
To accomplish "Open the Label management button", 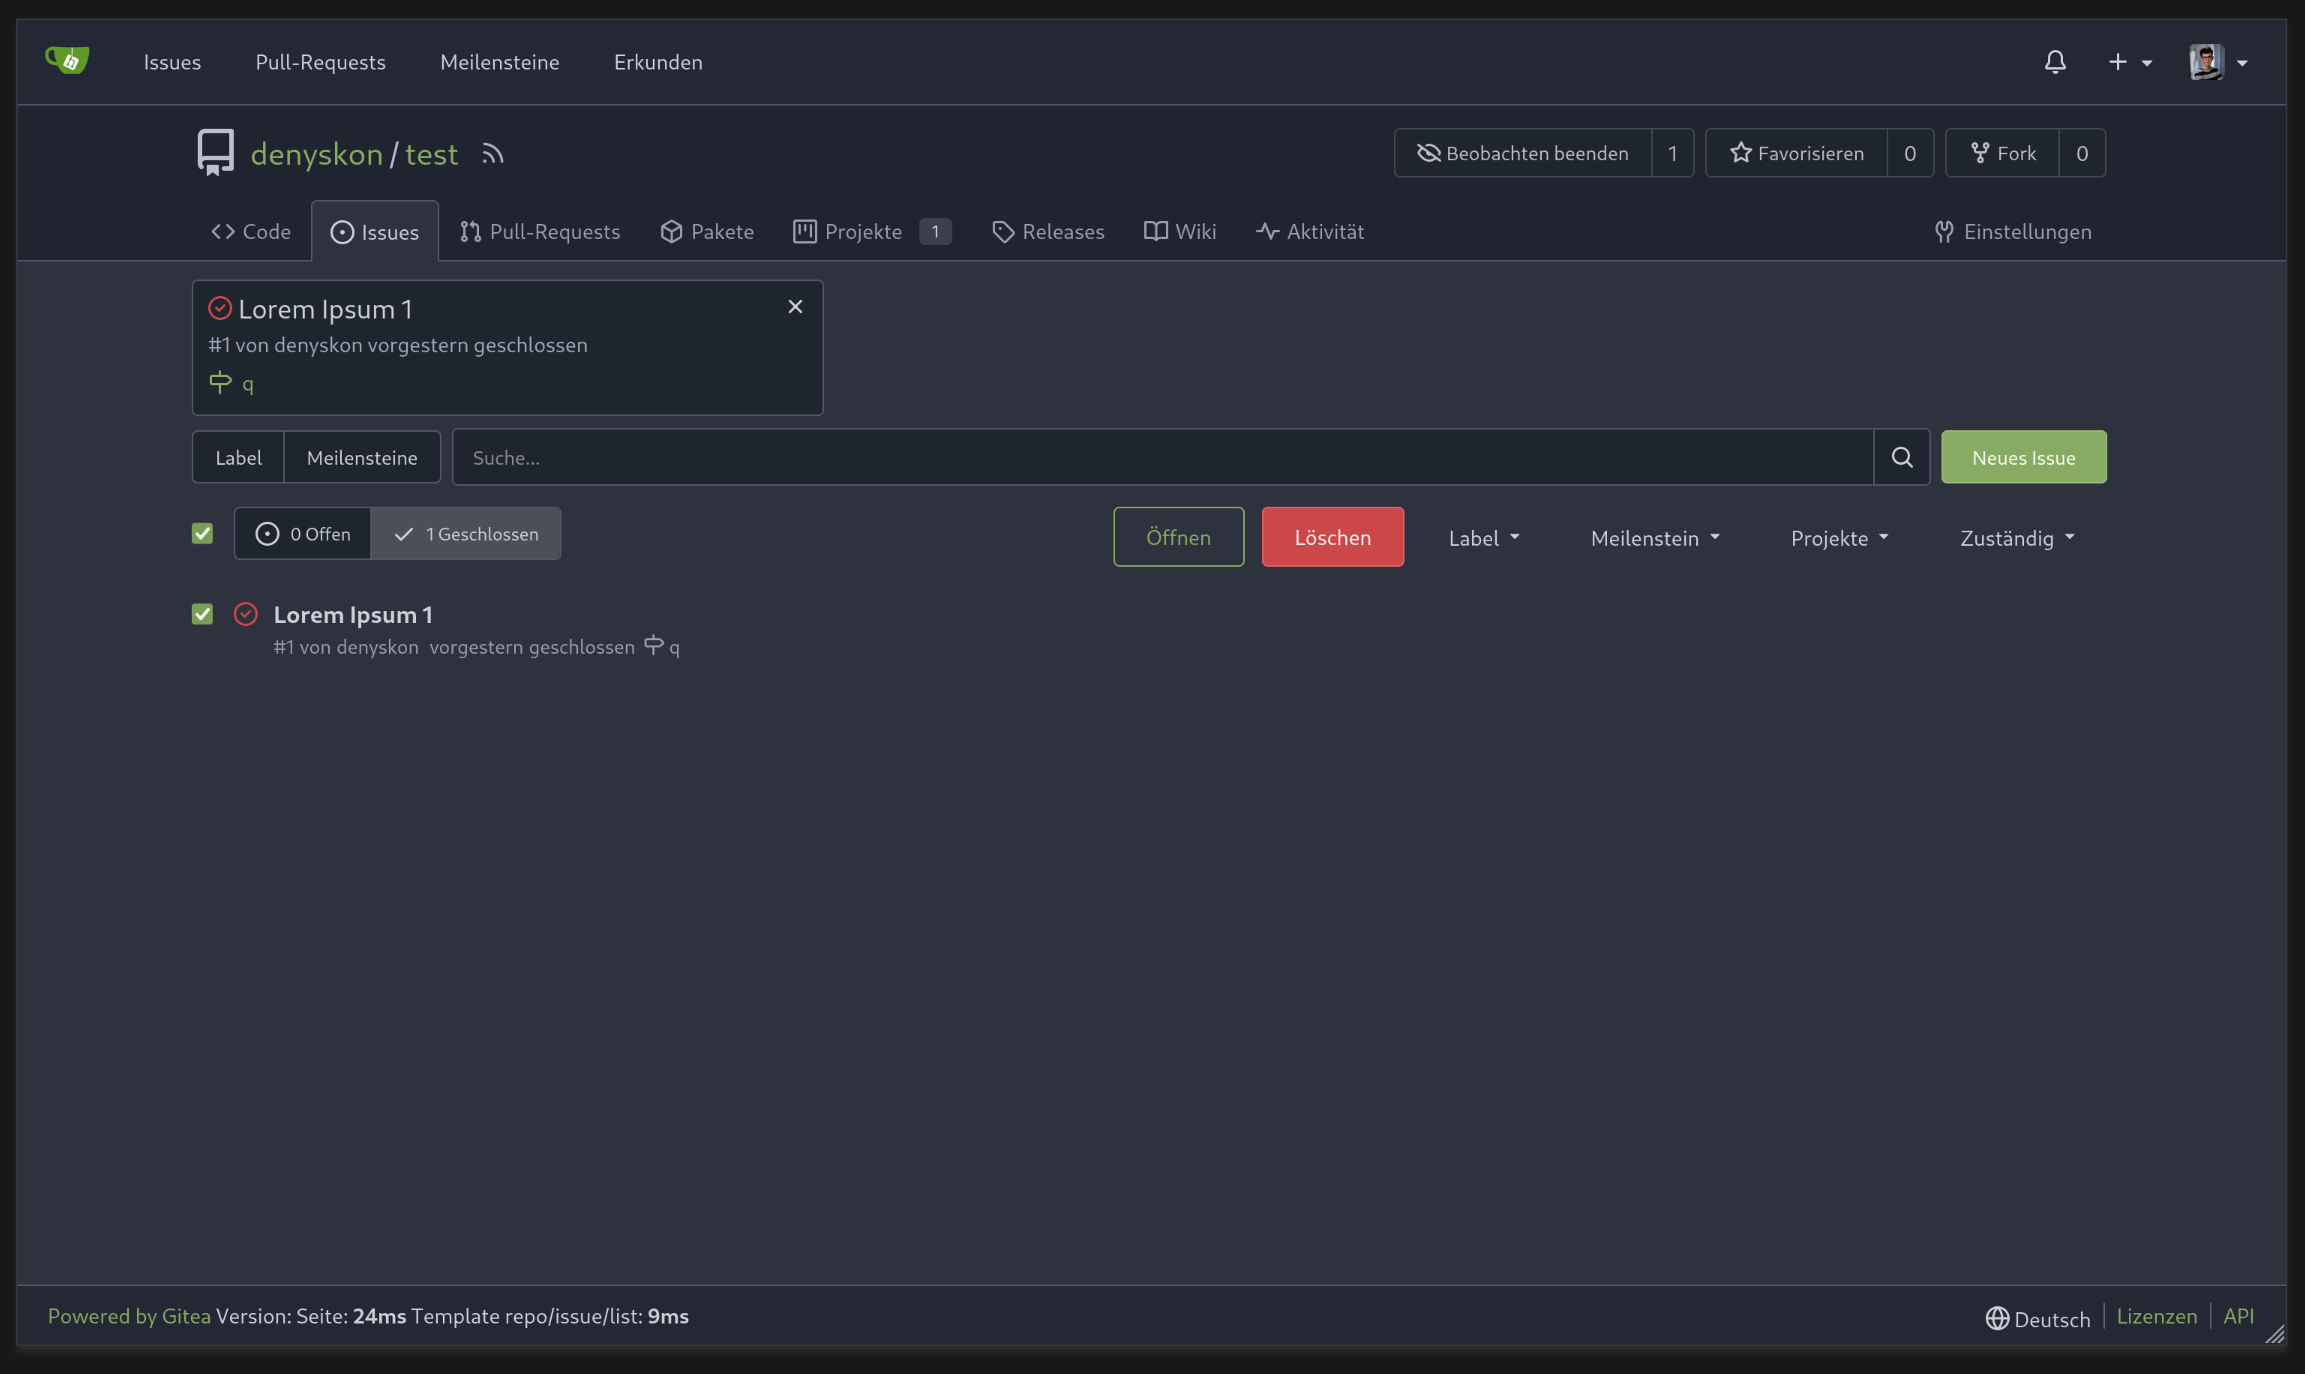I will click(x=238, y=457).
